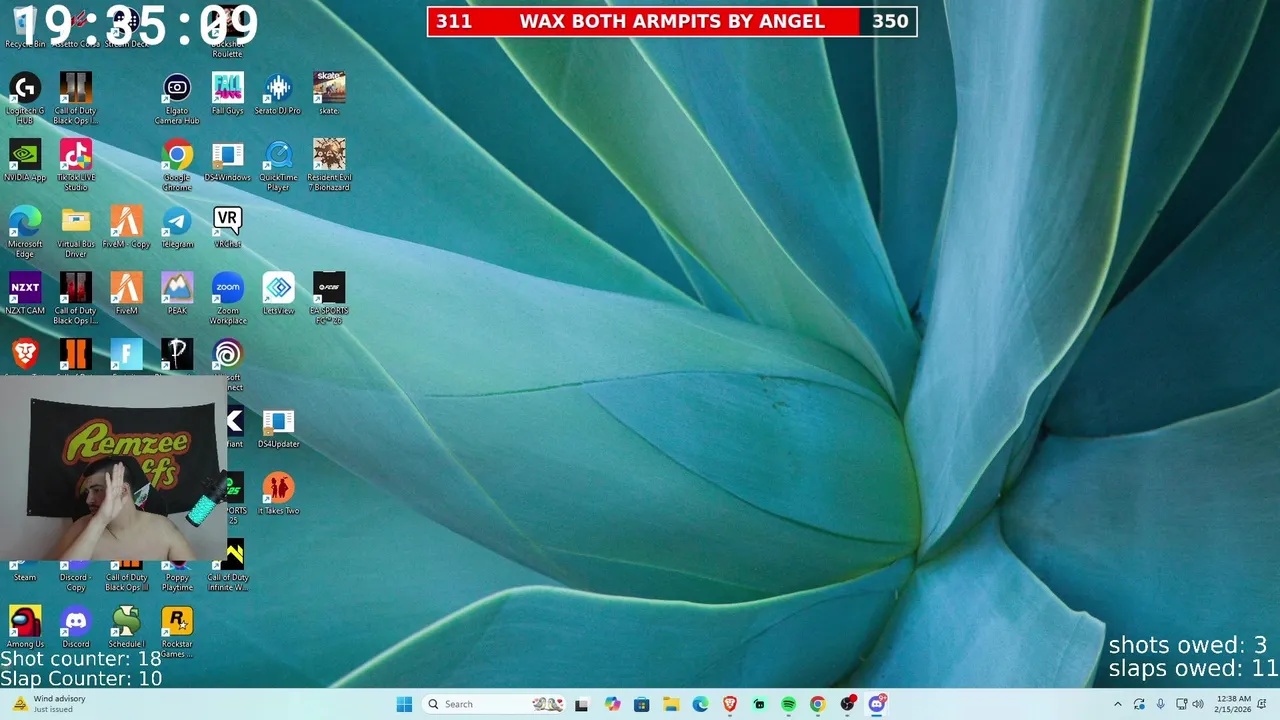Open Copilot from the taskbar
This screenshot has height=720, width=1280.
point(612,704)
